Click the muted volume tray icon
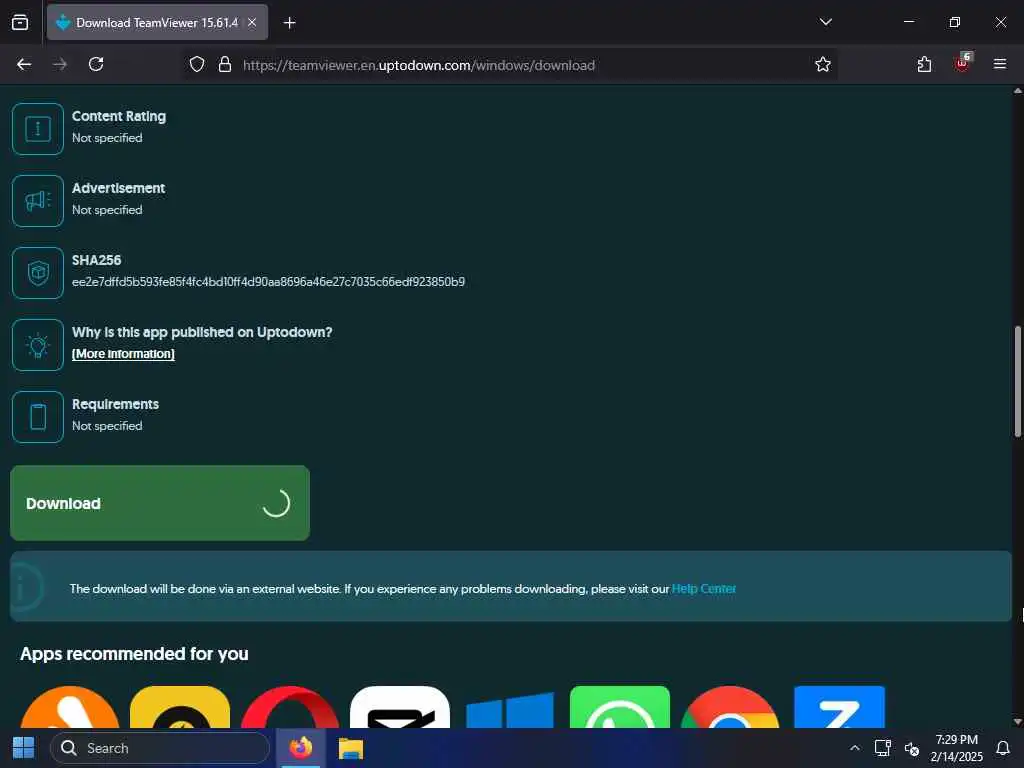Screen dimensions: 1024x768 click(912, 748)
